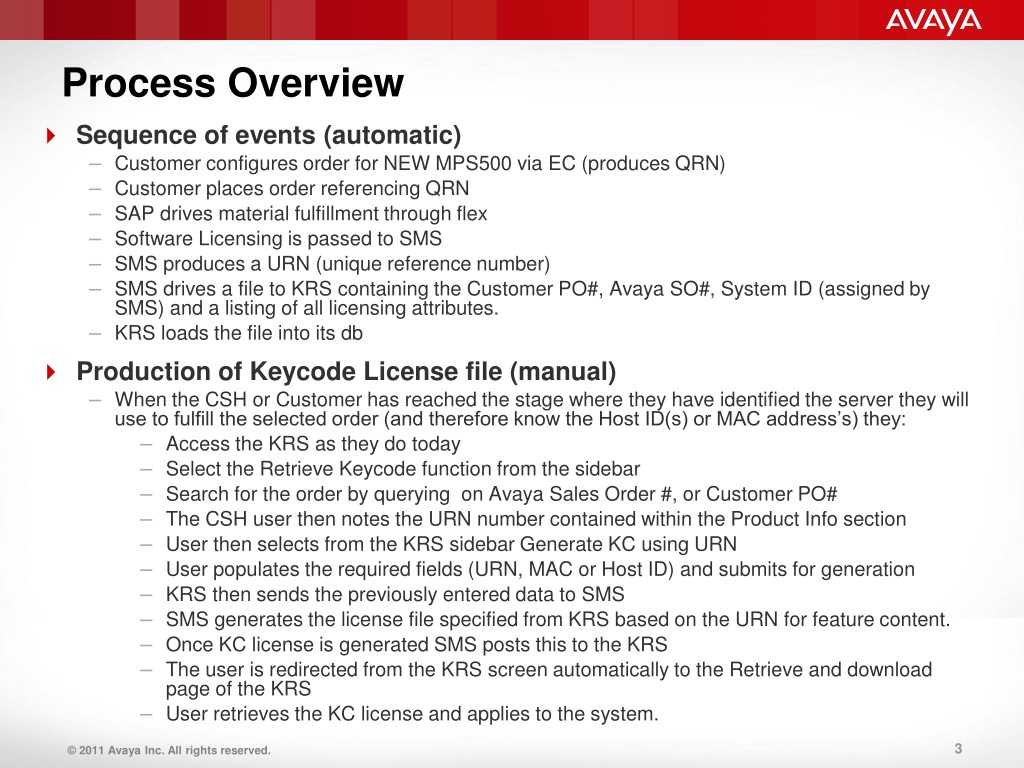Click the red arrow bullet beside Production of Keycode
This screenshot has height=768, width=1024.
point(51,372)
